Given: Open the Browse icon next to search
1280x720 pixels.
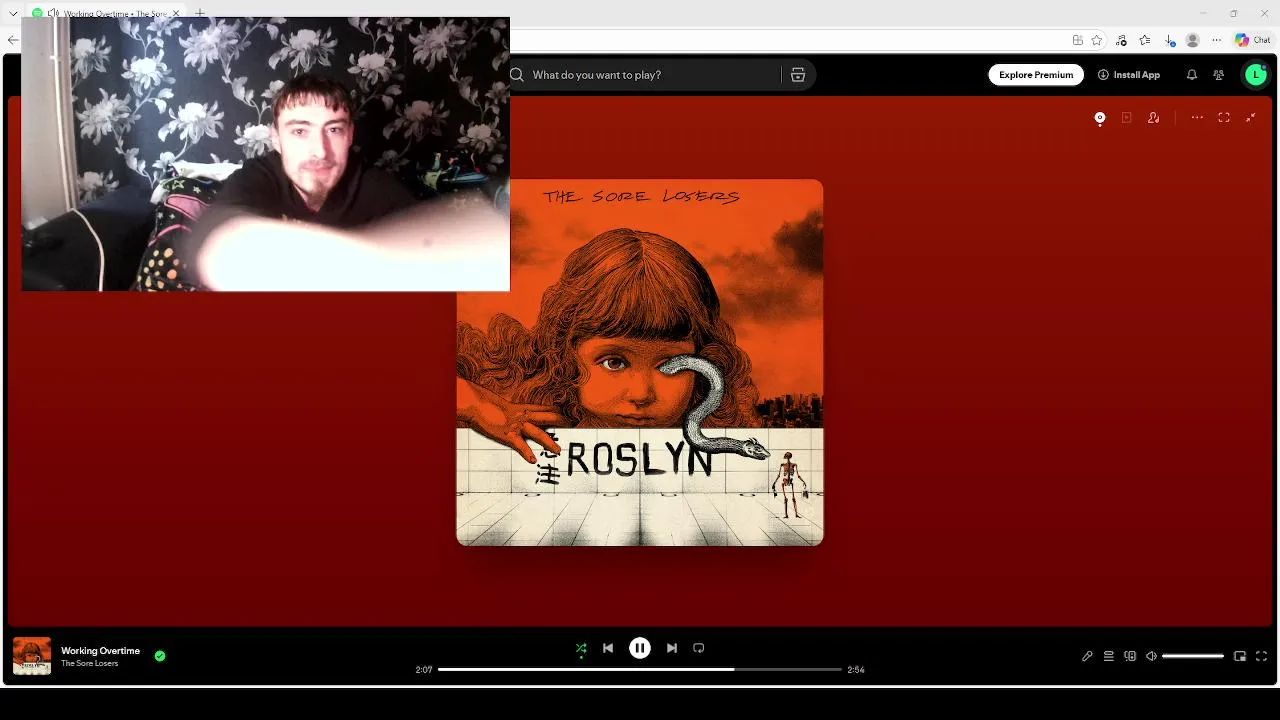Looking at the screenshot, I should click(x=798, y=75).
